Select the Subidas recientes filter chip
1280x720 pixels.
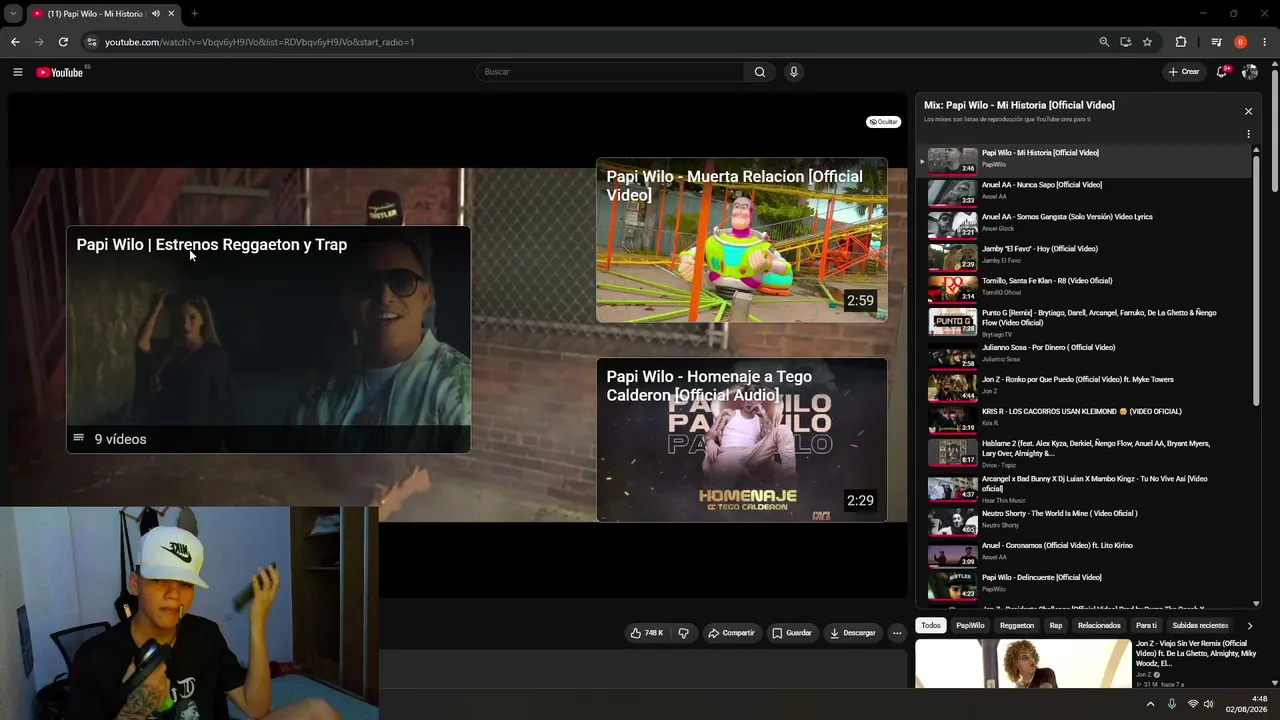click(1200, 626)
